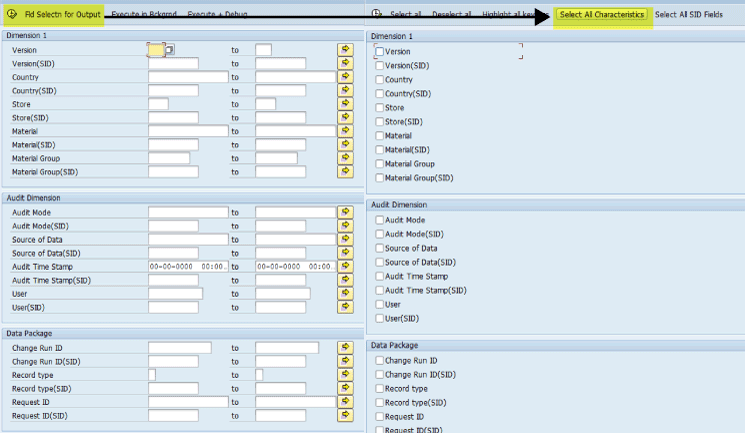Open multiple selection arrow for Source of Data
Image resolution: width=745 pixels, height=433 pixels.
pos(345,239)
